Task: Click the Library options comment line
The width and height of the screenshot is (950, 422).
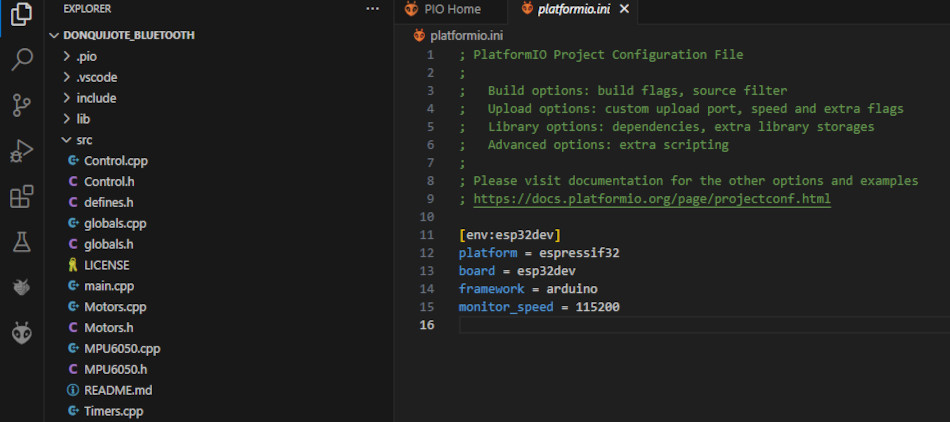Action: 666,127
